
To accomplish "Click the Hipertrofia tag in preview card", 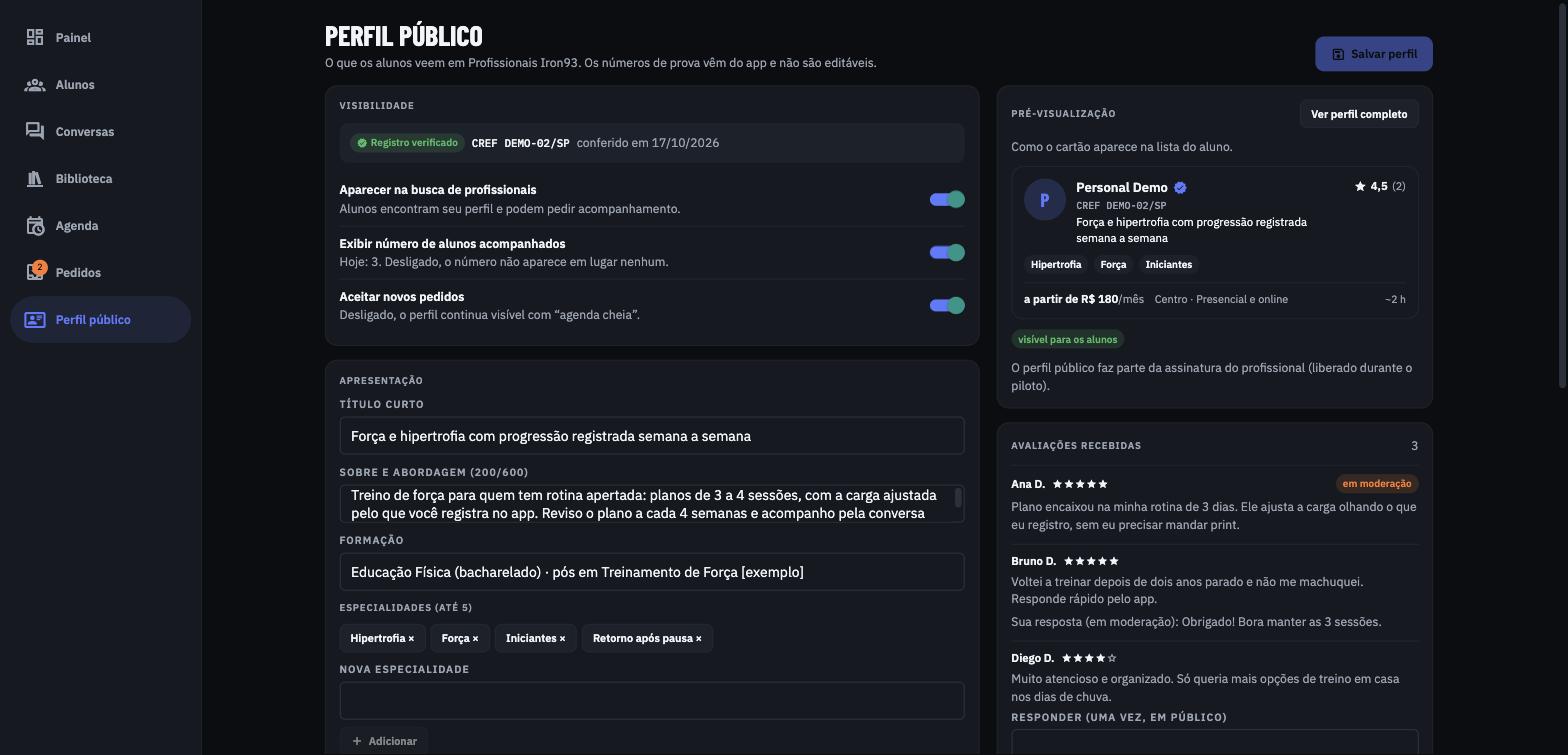I will click(x=1056, y=265).
